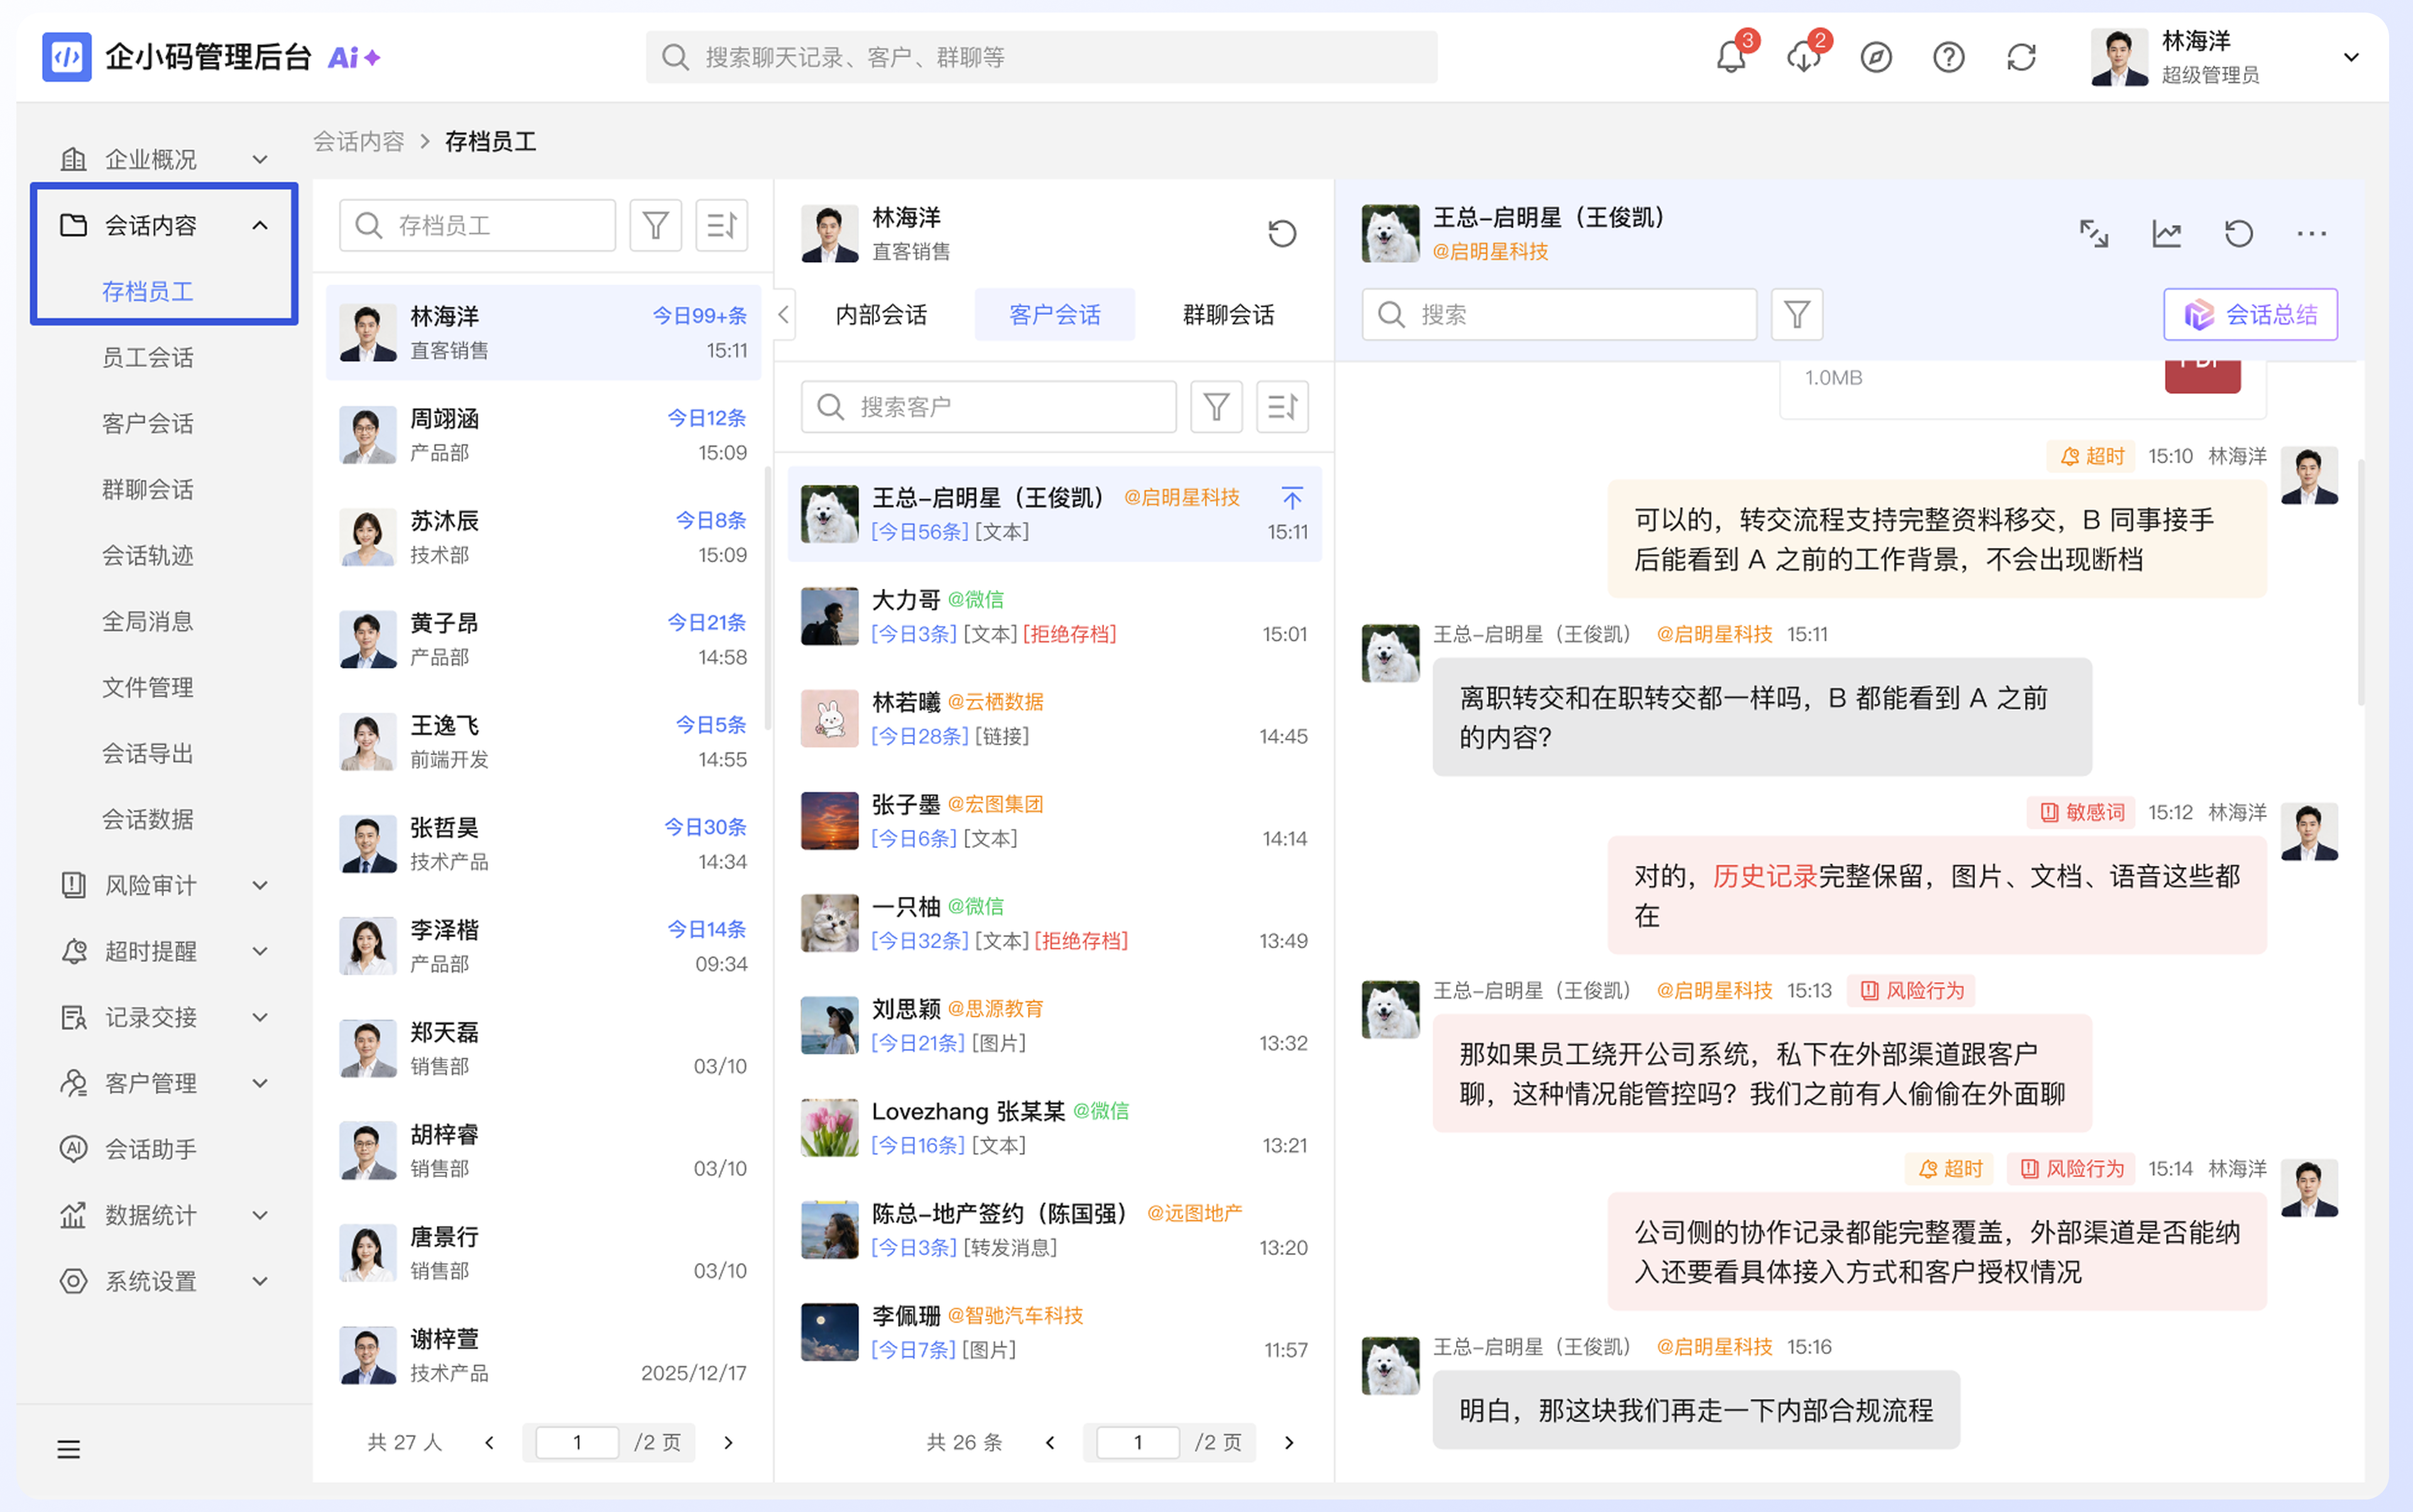The image size is (2413, 1512).
Task: Expand the 风险审计 menu
Action: tap(260, 885)
